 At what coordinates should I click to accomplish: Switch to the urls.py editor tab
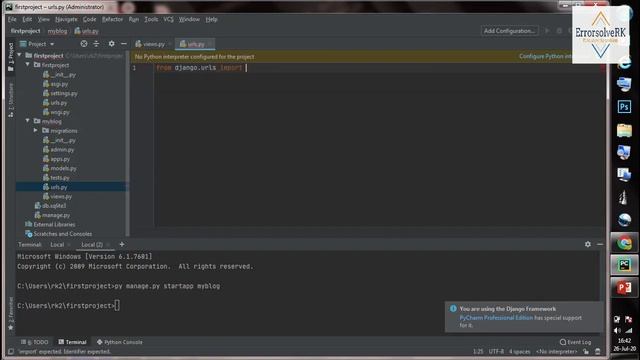pos(196,44)
